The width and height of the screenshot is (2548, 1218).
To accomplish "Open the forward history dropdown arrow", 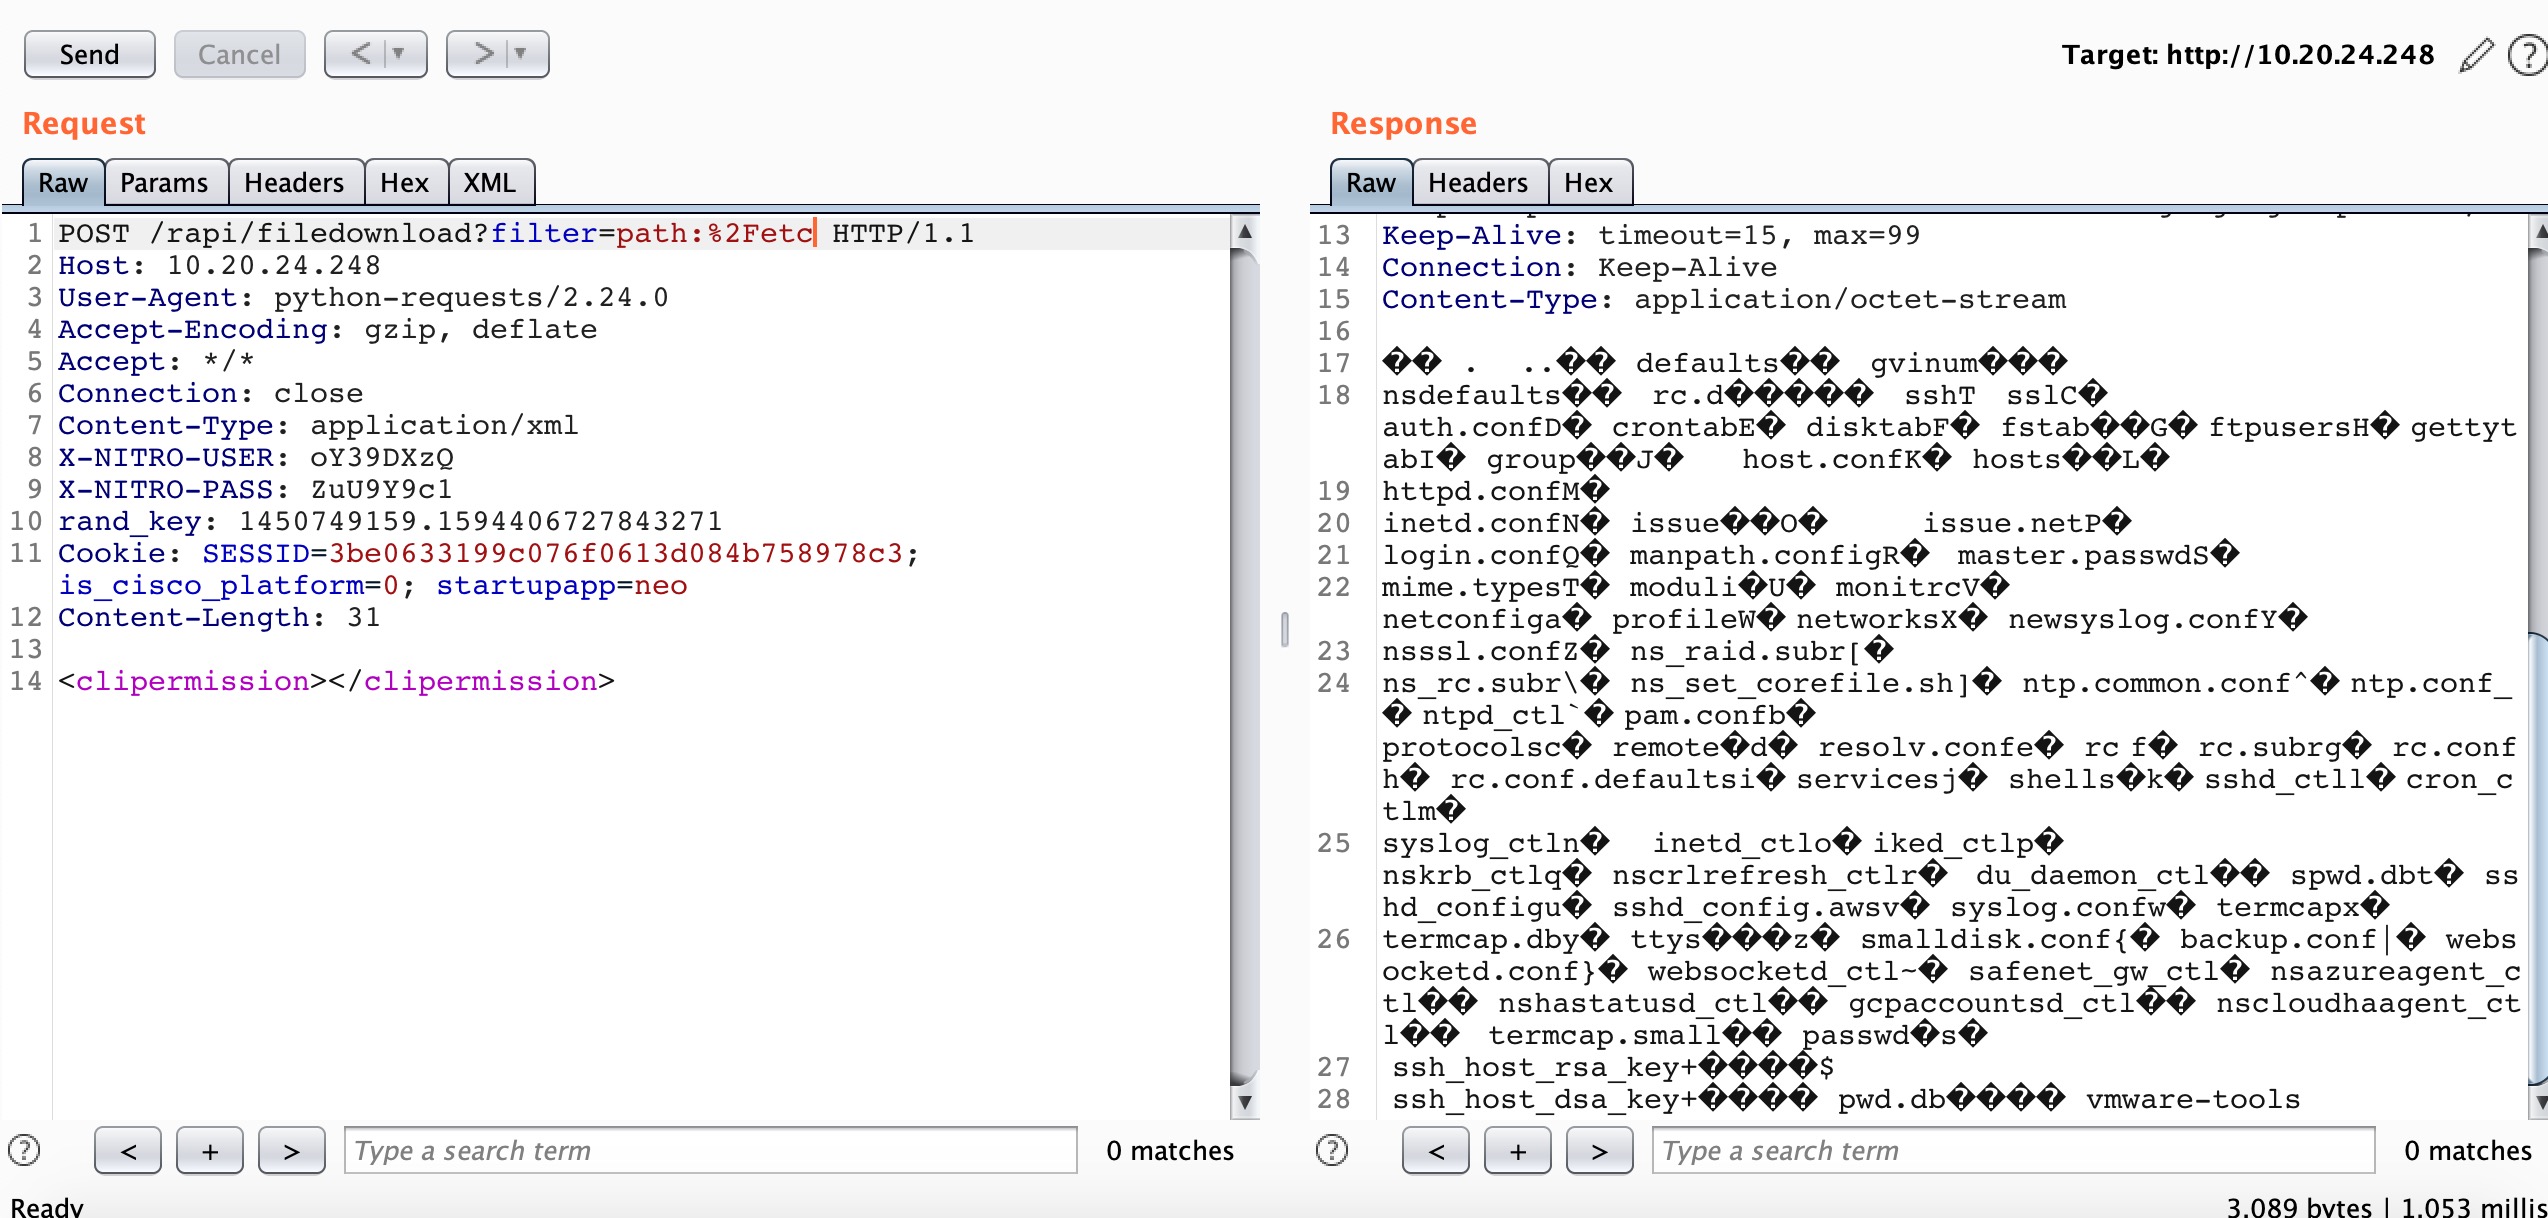I will (x=521, y=54).
